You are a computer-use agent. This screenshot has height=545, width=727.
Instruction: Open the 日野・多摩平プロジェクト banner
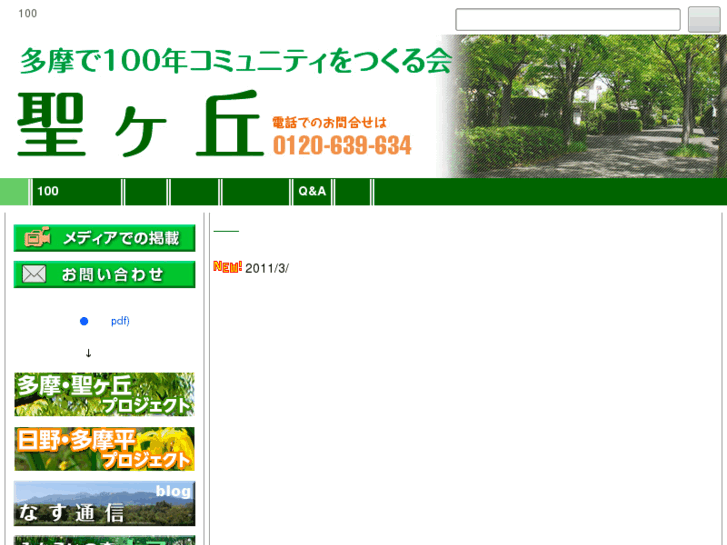pos(104,449)
